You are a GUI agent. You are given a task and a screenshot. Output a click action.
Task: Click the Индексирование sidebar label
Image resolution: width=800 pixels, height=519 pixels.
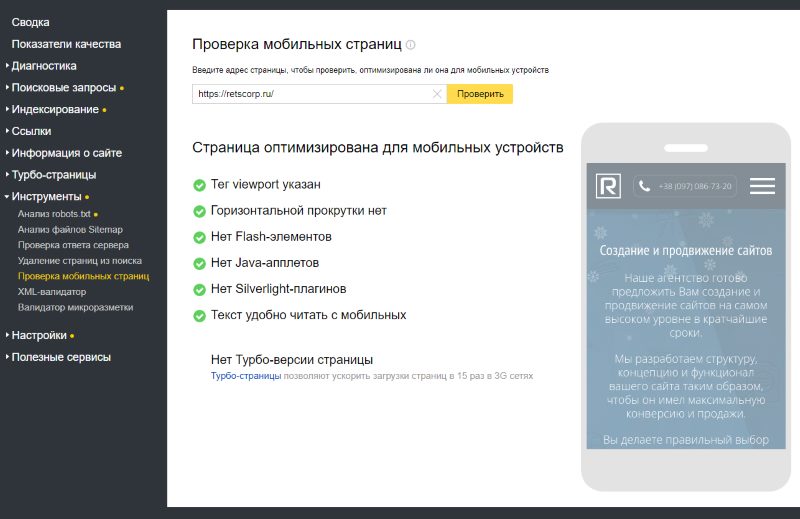[x=55, y=110]
